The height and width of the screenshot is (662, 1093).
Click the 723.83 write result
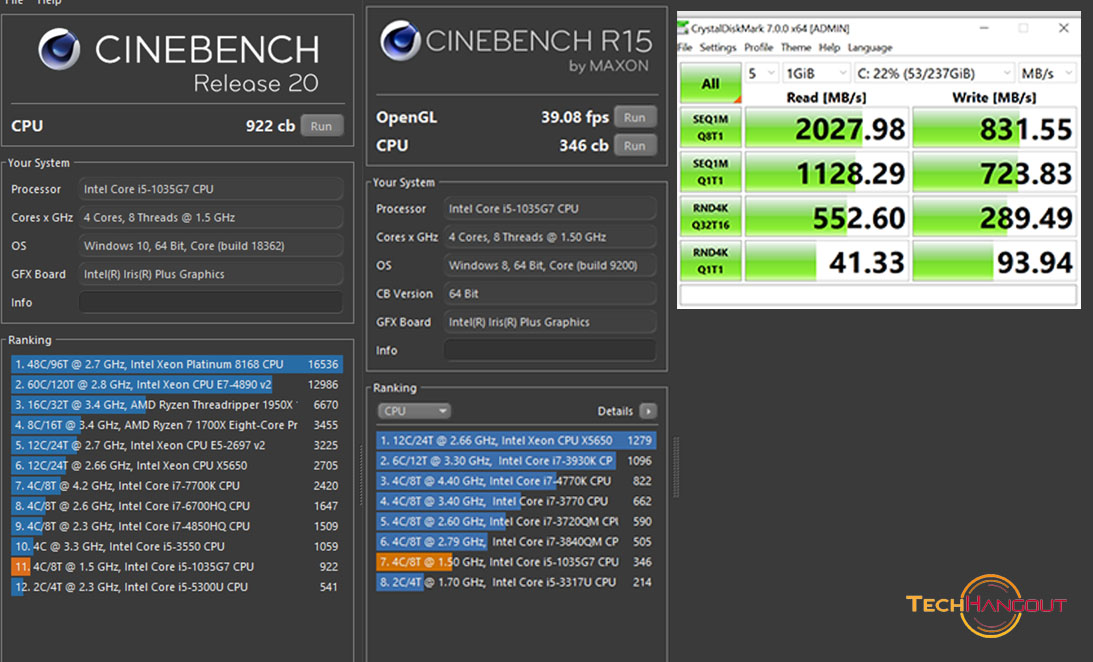pos(995,172)
